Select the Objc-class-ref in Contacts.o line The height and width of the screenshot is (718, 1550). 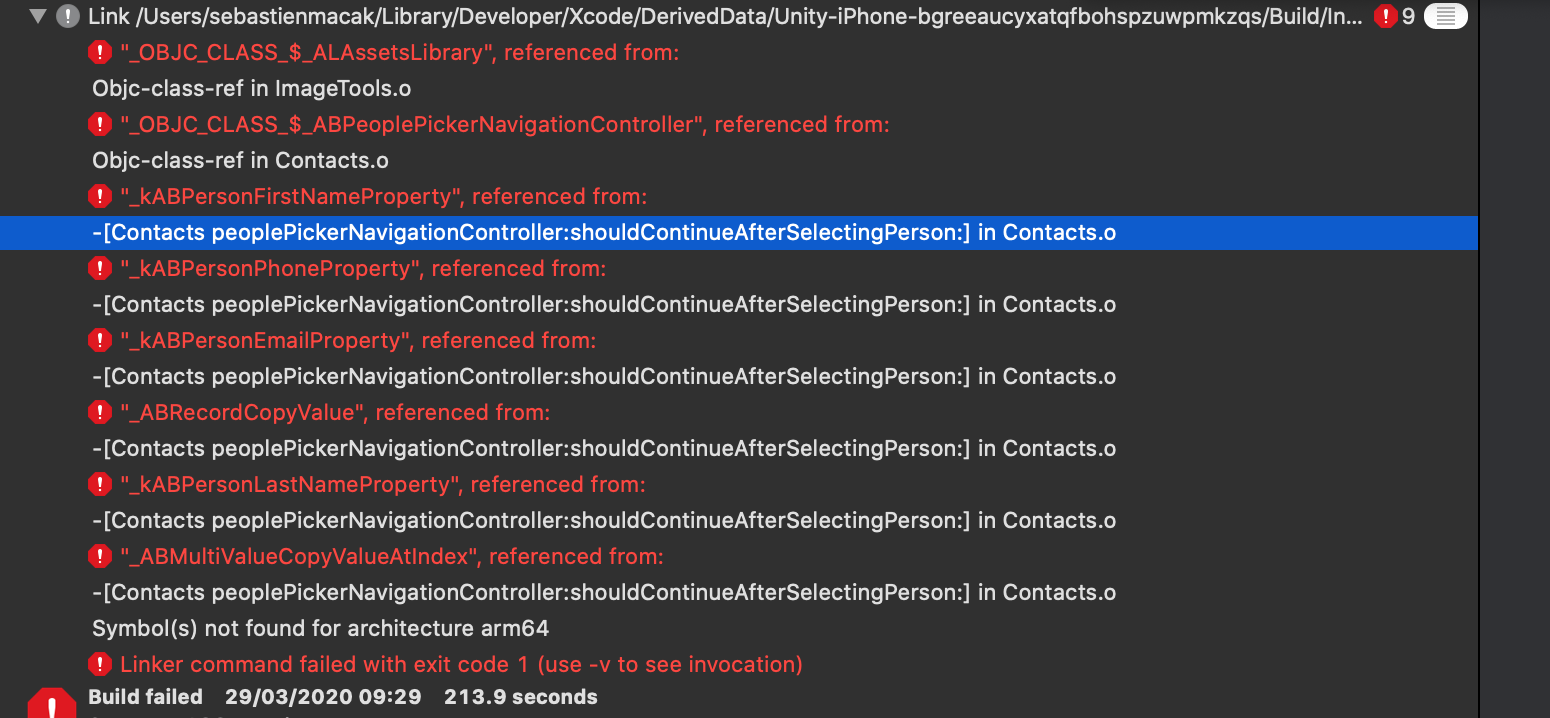(240, 160)
